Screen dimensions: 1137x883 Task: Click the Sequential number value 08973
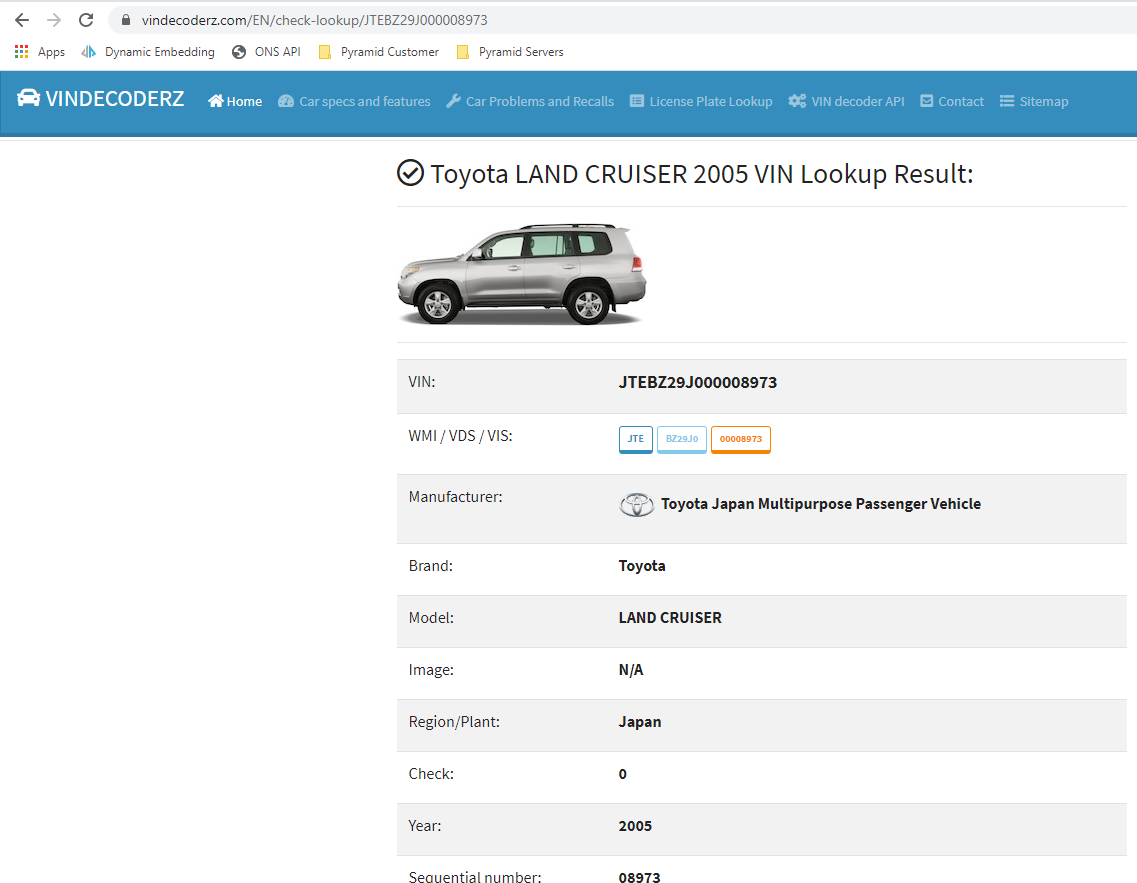tap(640, 876)
